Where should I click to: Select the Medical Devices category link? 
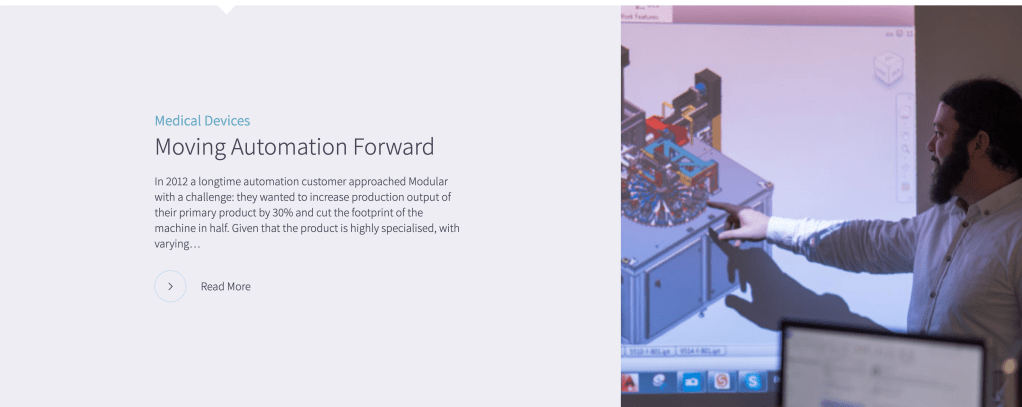[202, 121]
